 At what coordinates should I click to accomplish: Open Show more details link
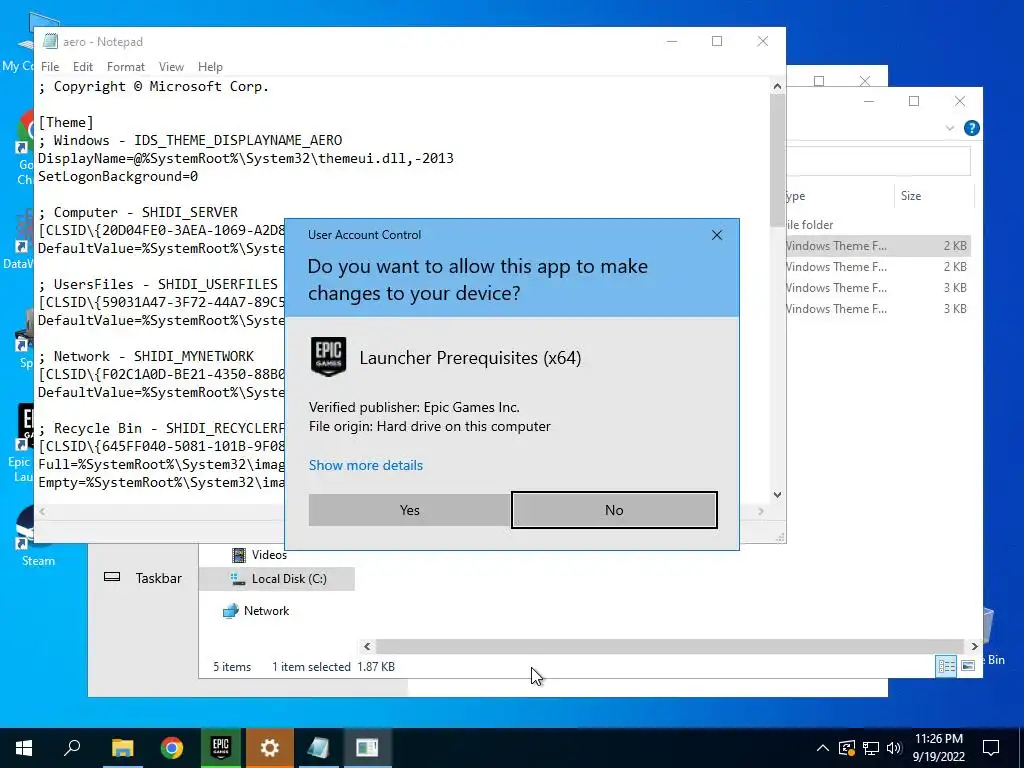tap(366, 465)
